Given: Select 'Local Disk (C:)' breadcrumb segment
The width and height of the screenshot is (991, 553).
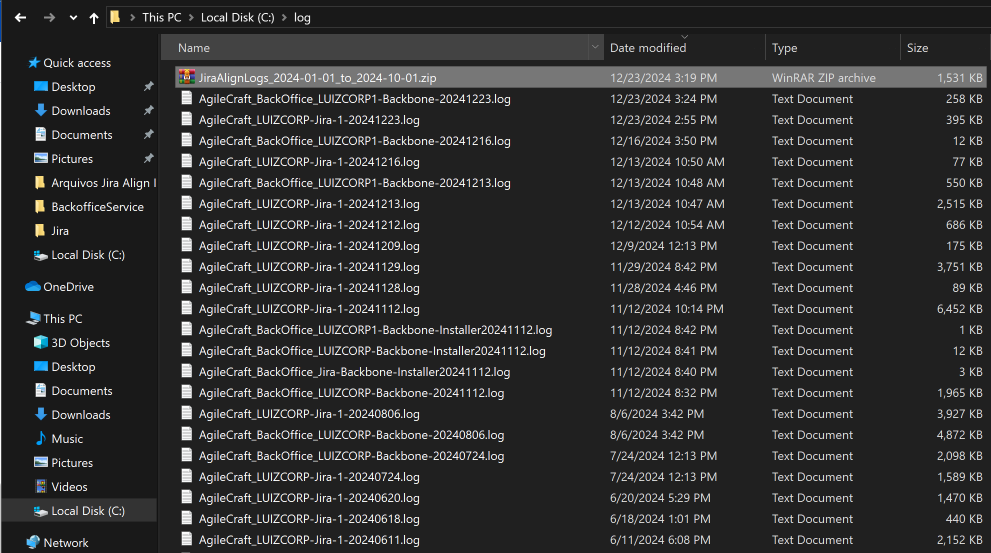Looking at the screenshot, I should [238, 18].
